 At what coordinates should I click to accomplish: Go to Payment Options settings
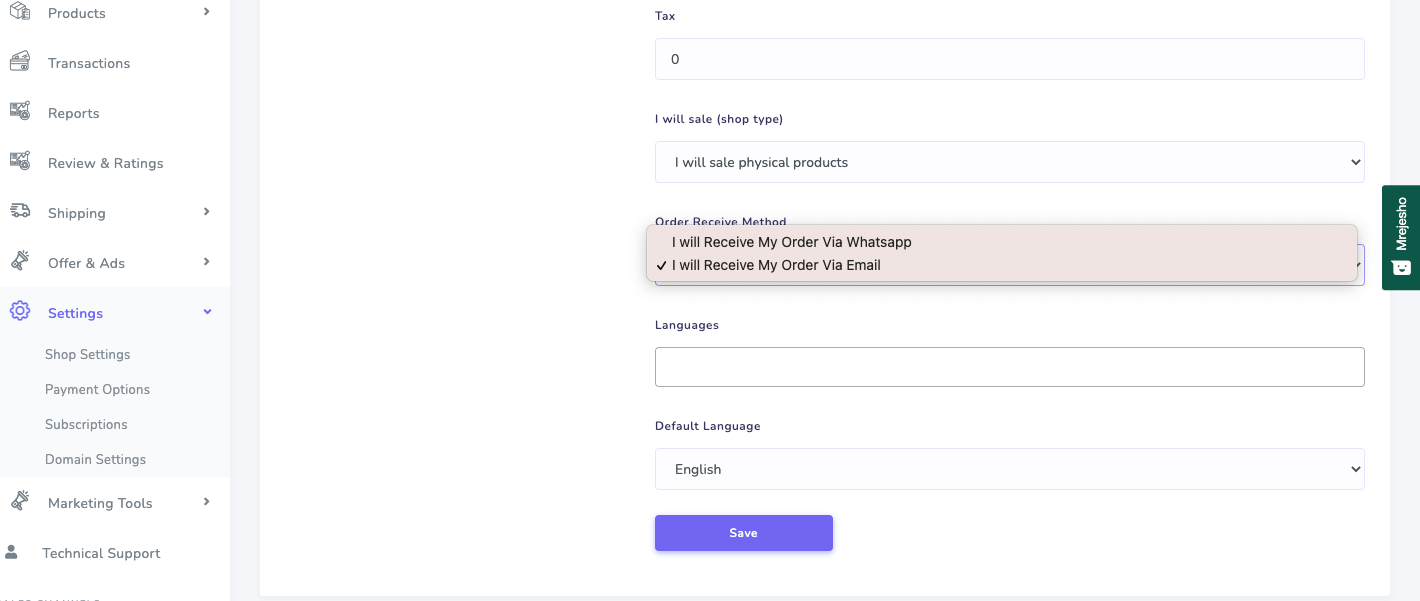(x=97, y=389)
